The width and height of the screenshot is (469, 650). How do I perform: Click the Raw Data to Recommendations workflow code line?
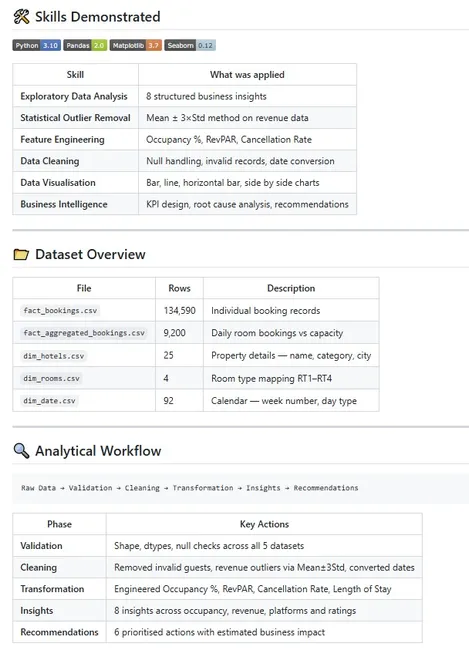point(190,488)
